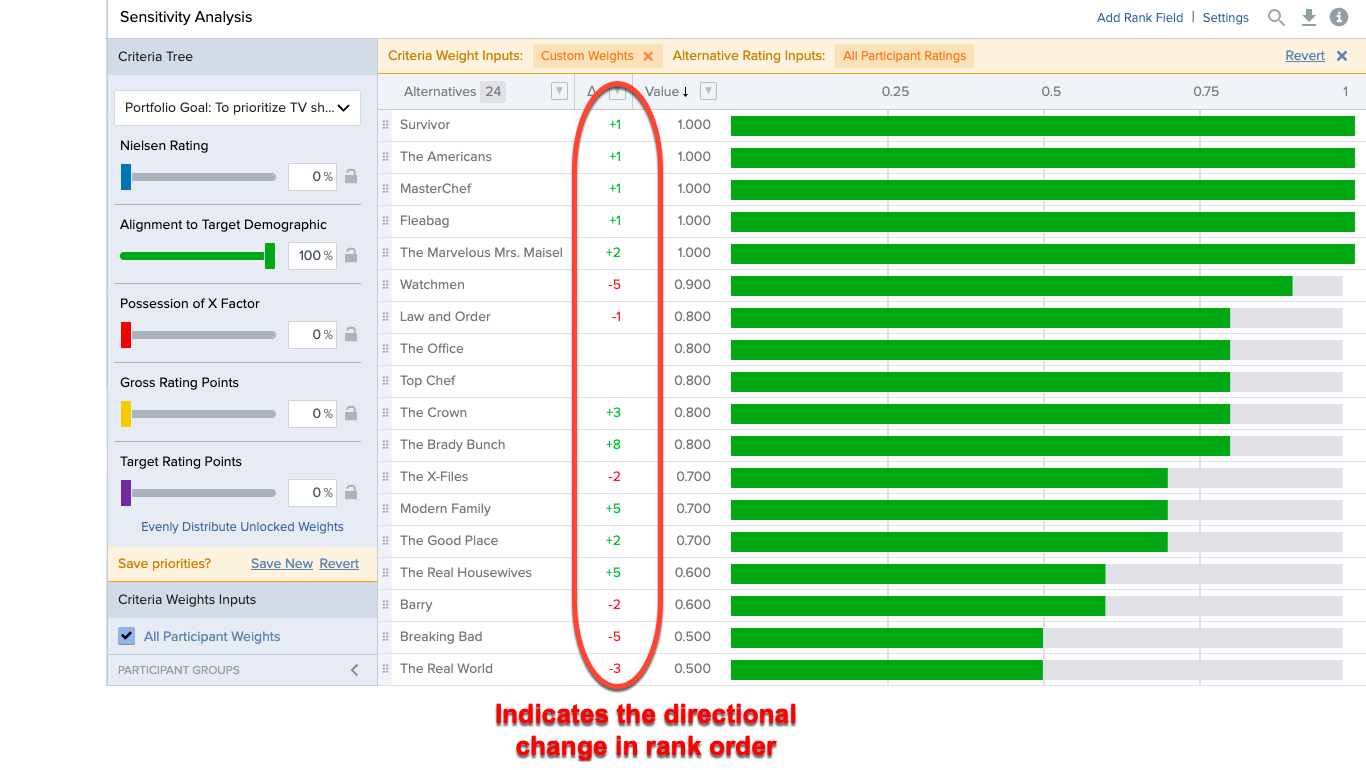Click Add Rank Field link
Image resolution: width=1366 pixels, height=770 pixels.
pyautogui.click(x=1139, y=18)
